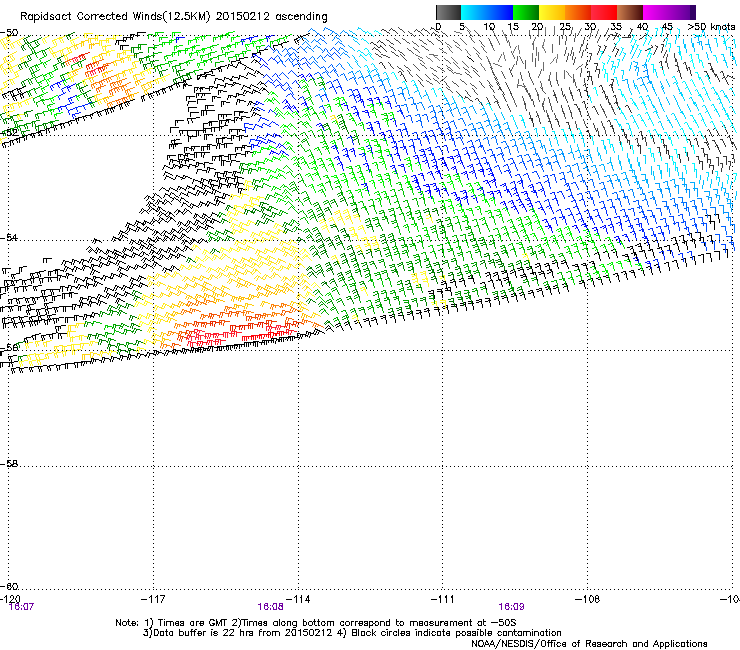Click the NOAA/NESDIS credit line
Image resolution: width=740 pixels, height=650 pixels.
point(589,644)
